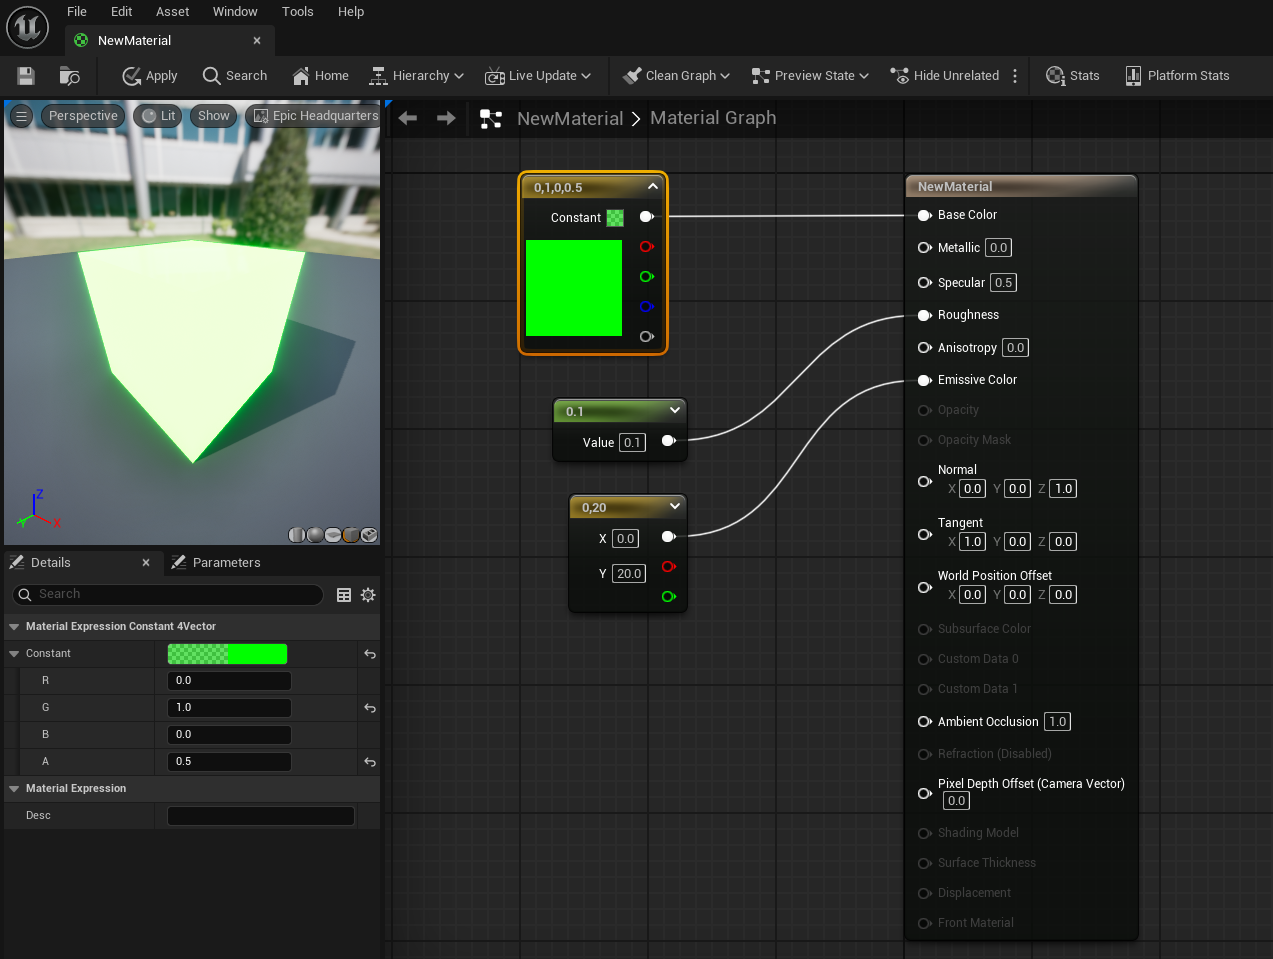The width and height of the screenshot is (1273, 959).
Task: Collapse the Constant property row
Action: point(14,654)
